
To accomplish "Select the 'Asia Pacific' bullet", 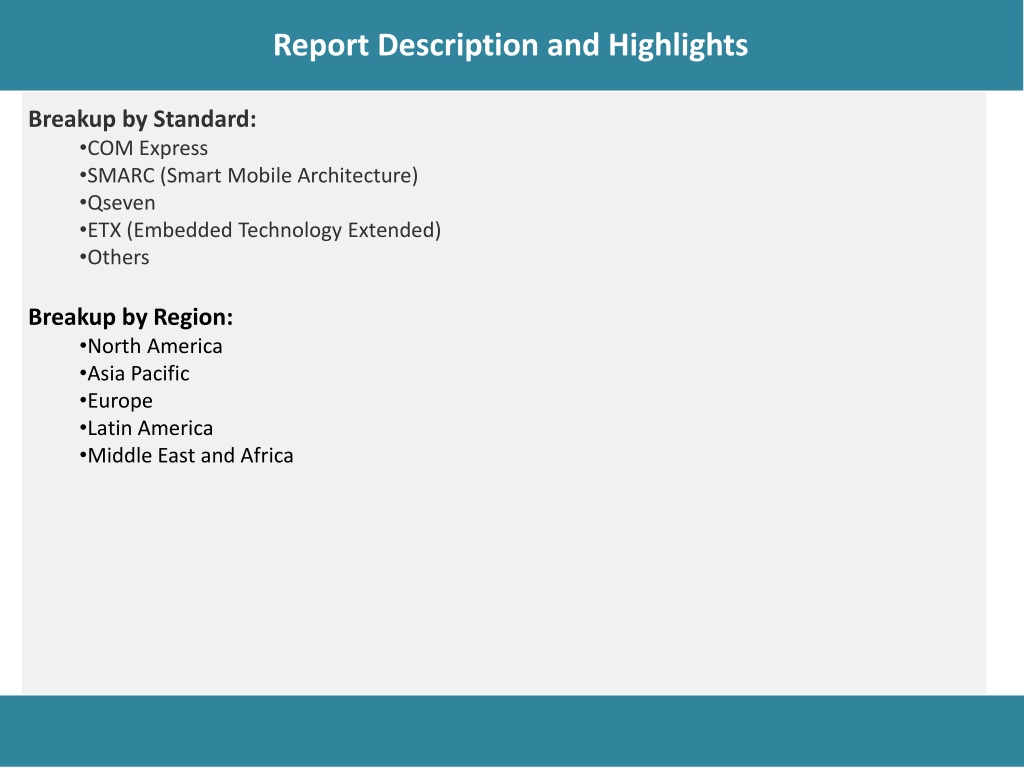I will coord(135,374).
